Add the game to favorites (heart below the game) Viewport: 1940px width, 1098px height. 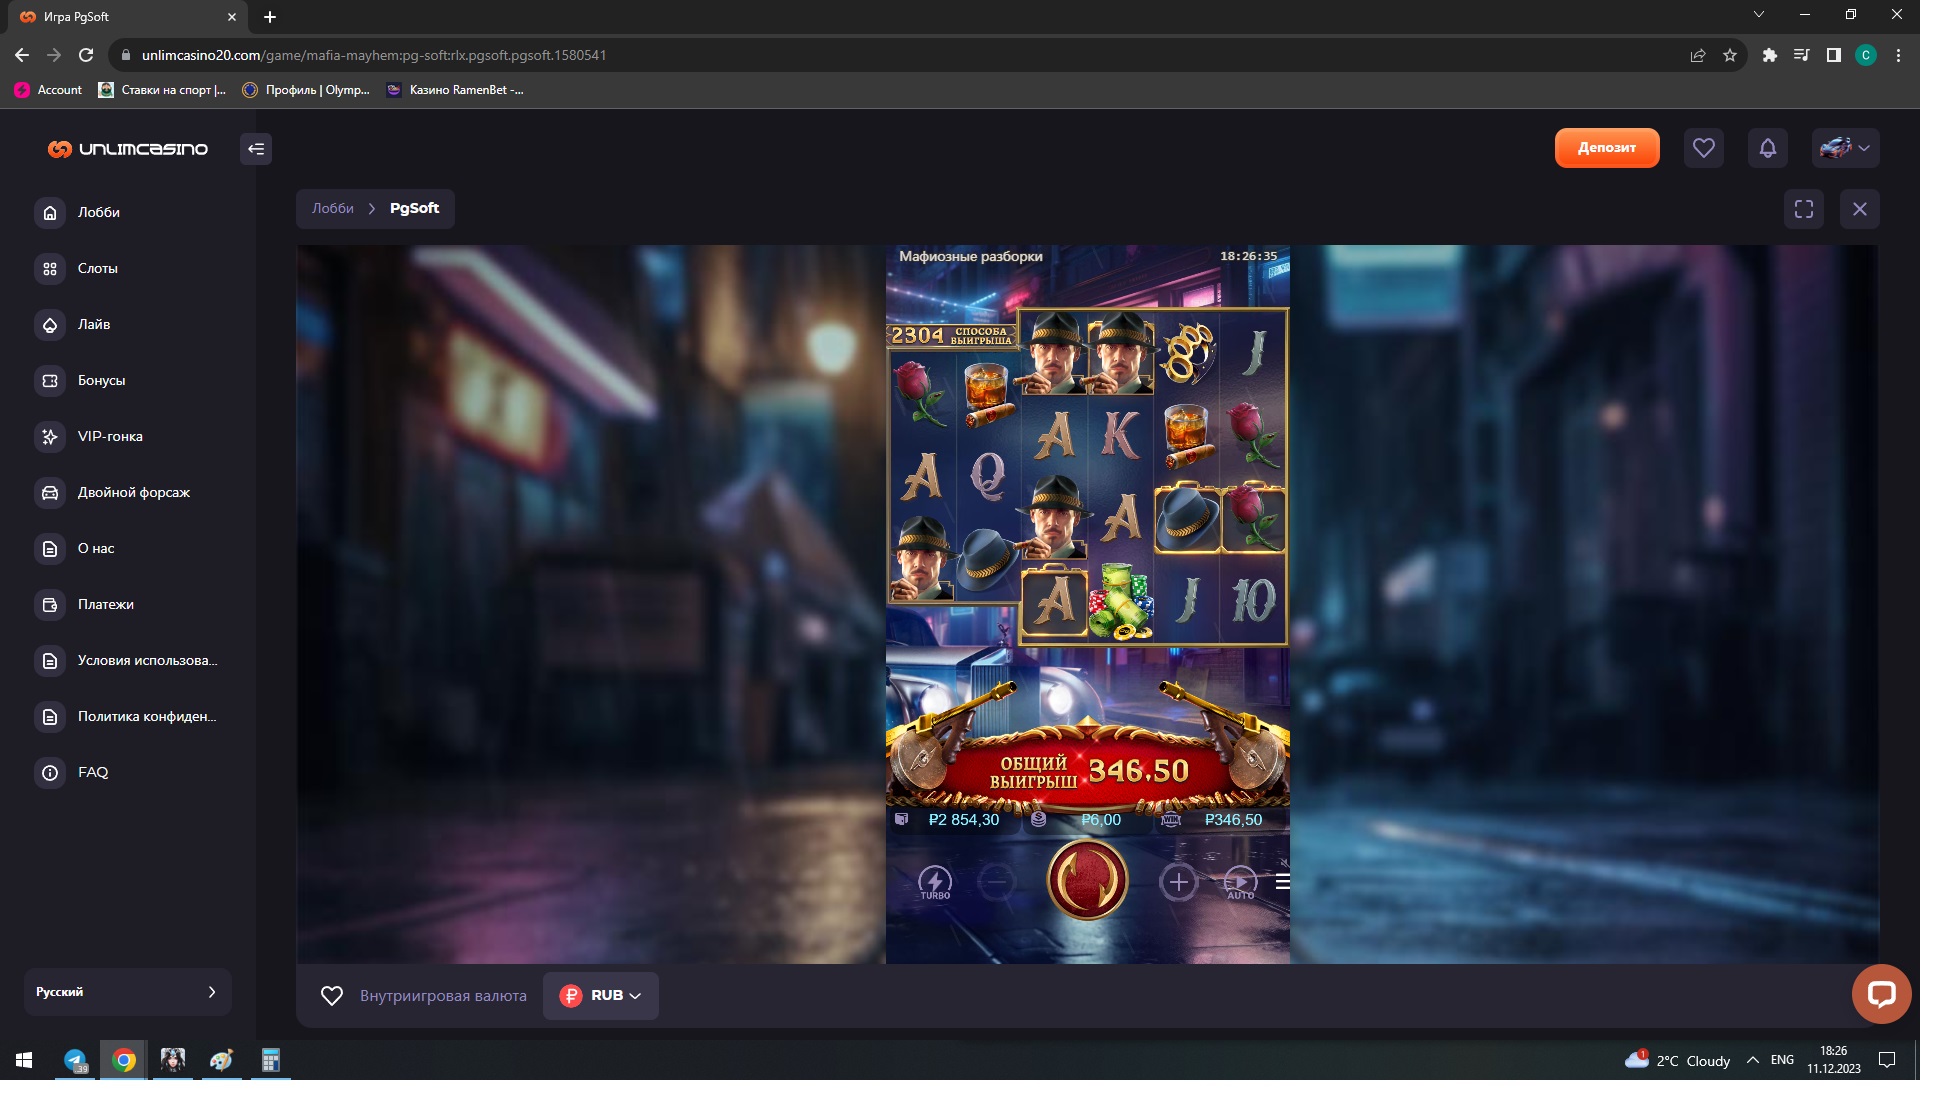click(x=332, y=996)
